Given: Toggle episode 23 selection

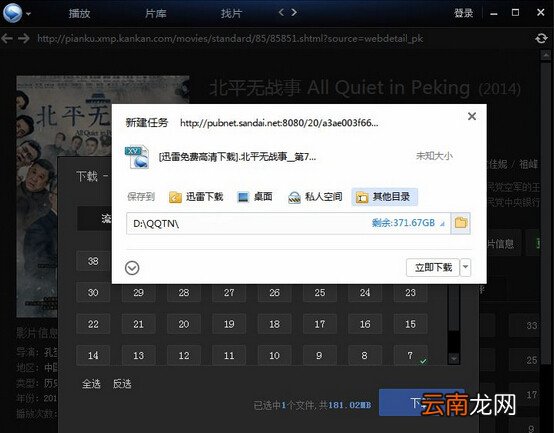Looking at the screenshot, I should (x=410, y=292).
